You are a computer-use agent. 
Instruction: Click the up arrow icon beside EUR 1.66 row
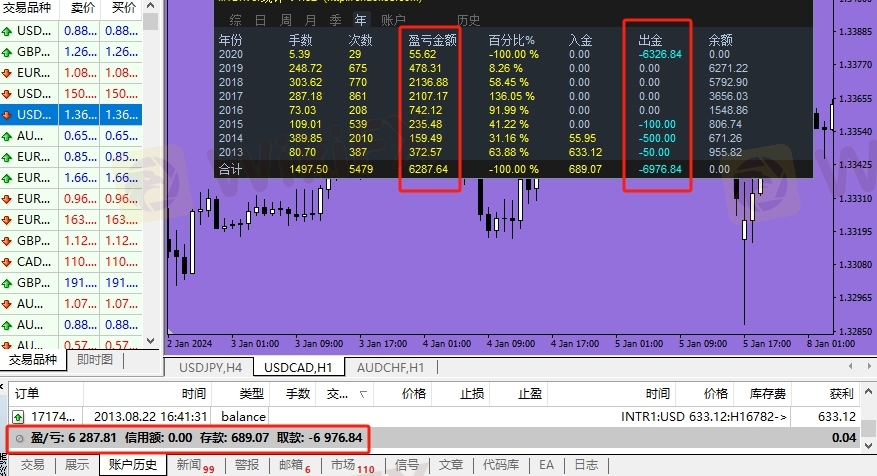coord(7,178)
